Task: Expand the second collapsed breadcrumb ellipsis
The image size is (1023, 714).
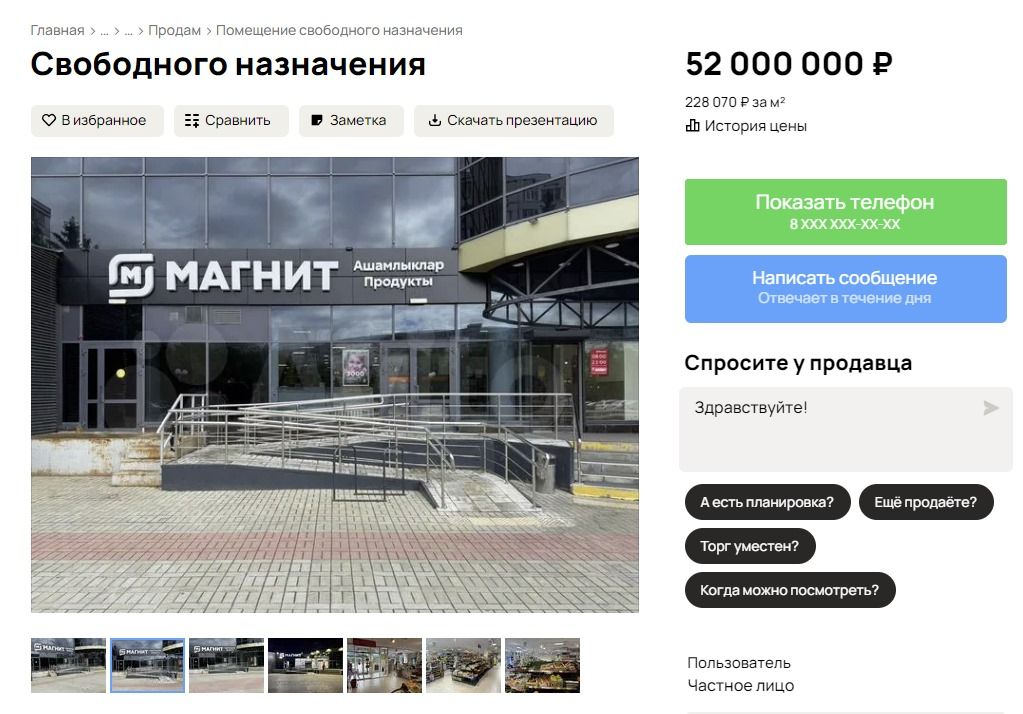Action: [x=129, y=31]
